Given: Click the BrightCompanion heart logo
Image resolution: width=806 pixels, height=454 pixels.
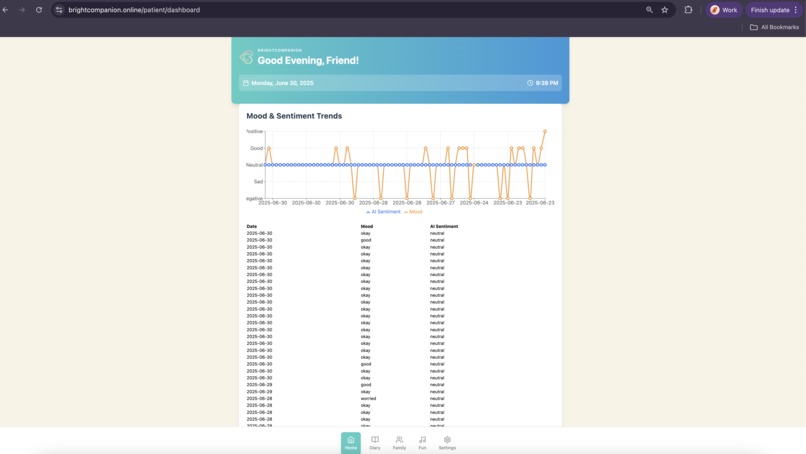Looking at the screenshot, I should (x=246, y=57).
